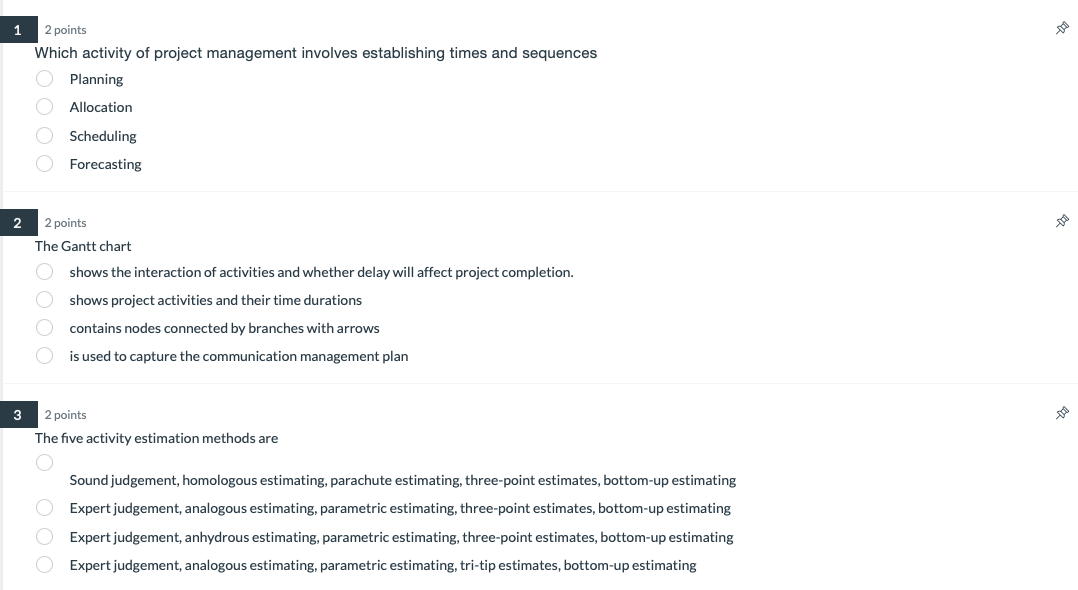Image resolution: width=1078 pixels, height=590 pixels.
Task: Click the question 2 number badge
Action: coord(18,222)
